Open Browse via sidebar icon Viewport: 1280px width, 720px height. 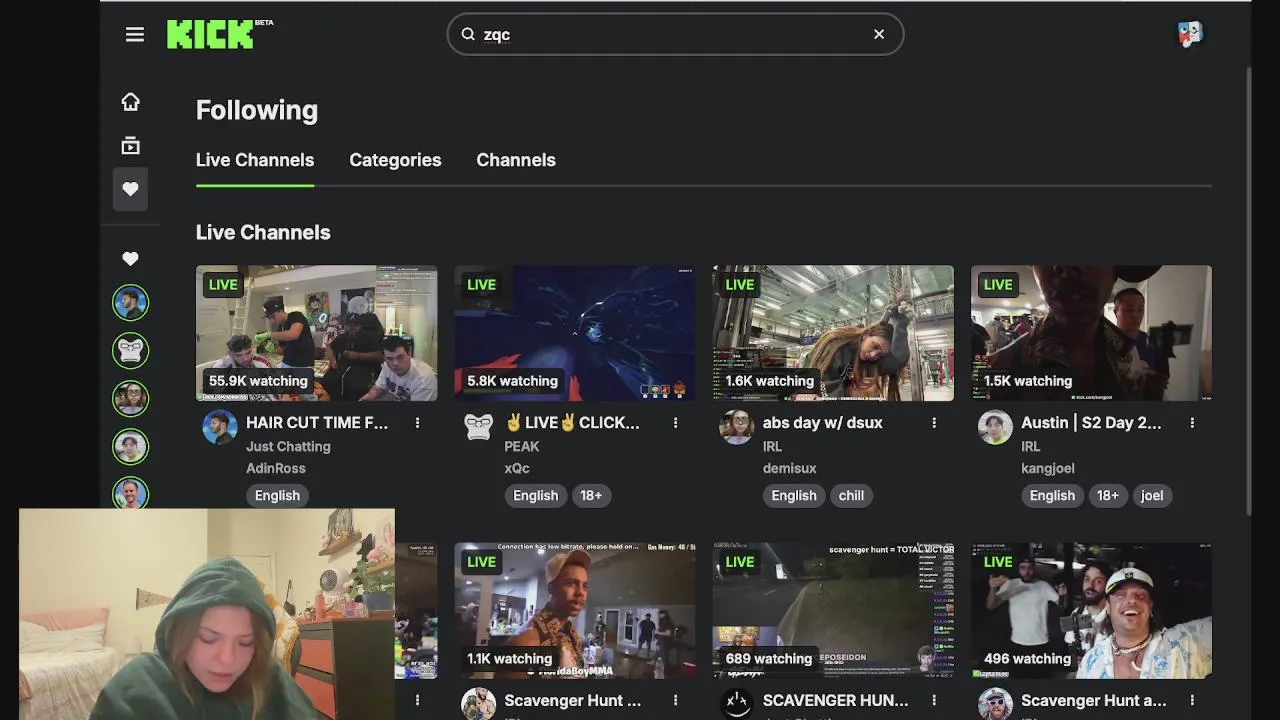pos(130,146)
